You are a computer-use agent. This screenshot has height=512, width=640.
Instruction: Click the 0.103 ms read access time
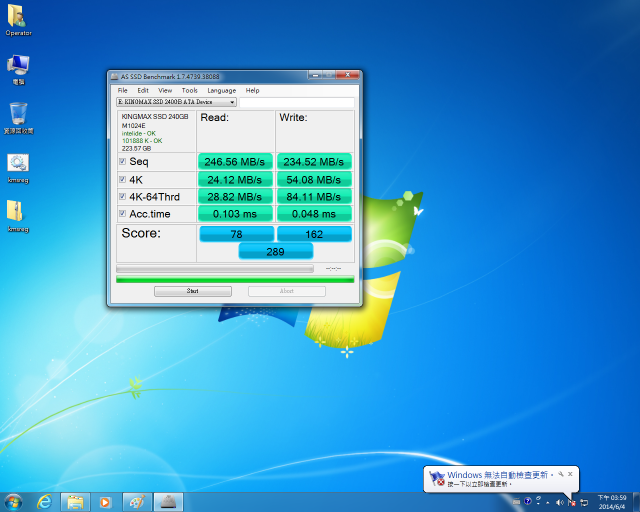point(235,214)
